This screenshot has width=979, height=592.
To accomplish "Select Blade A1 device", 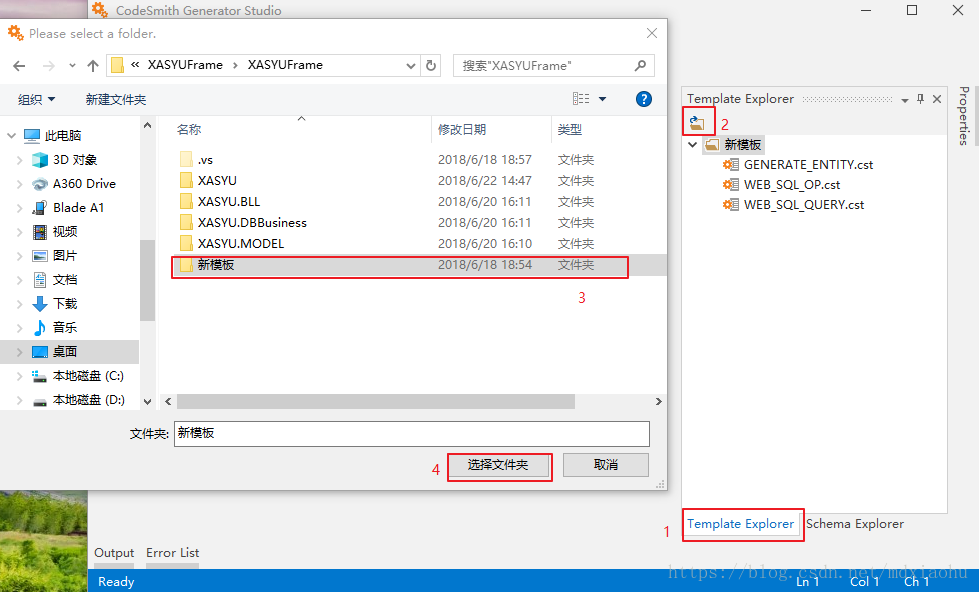I will (x=78, y=207).
